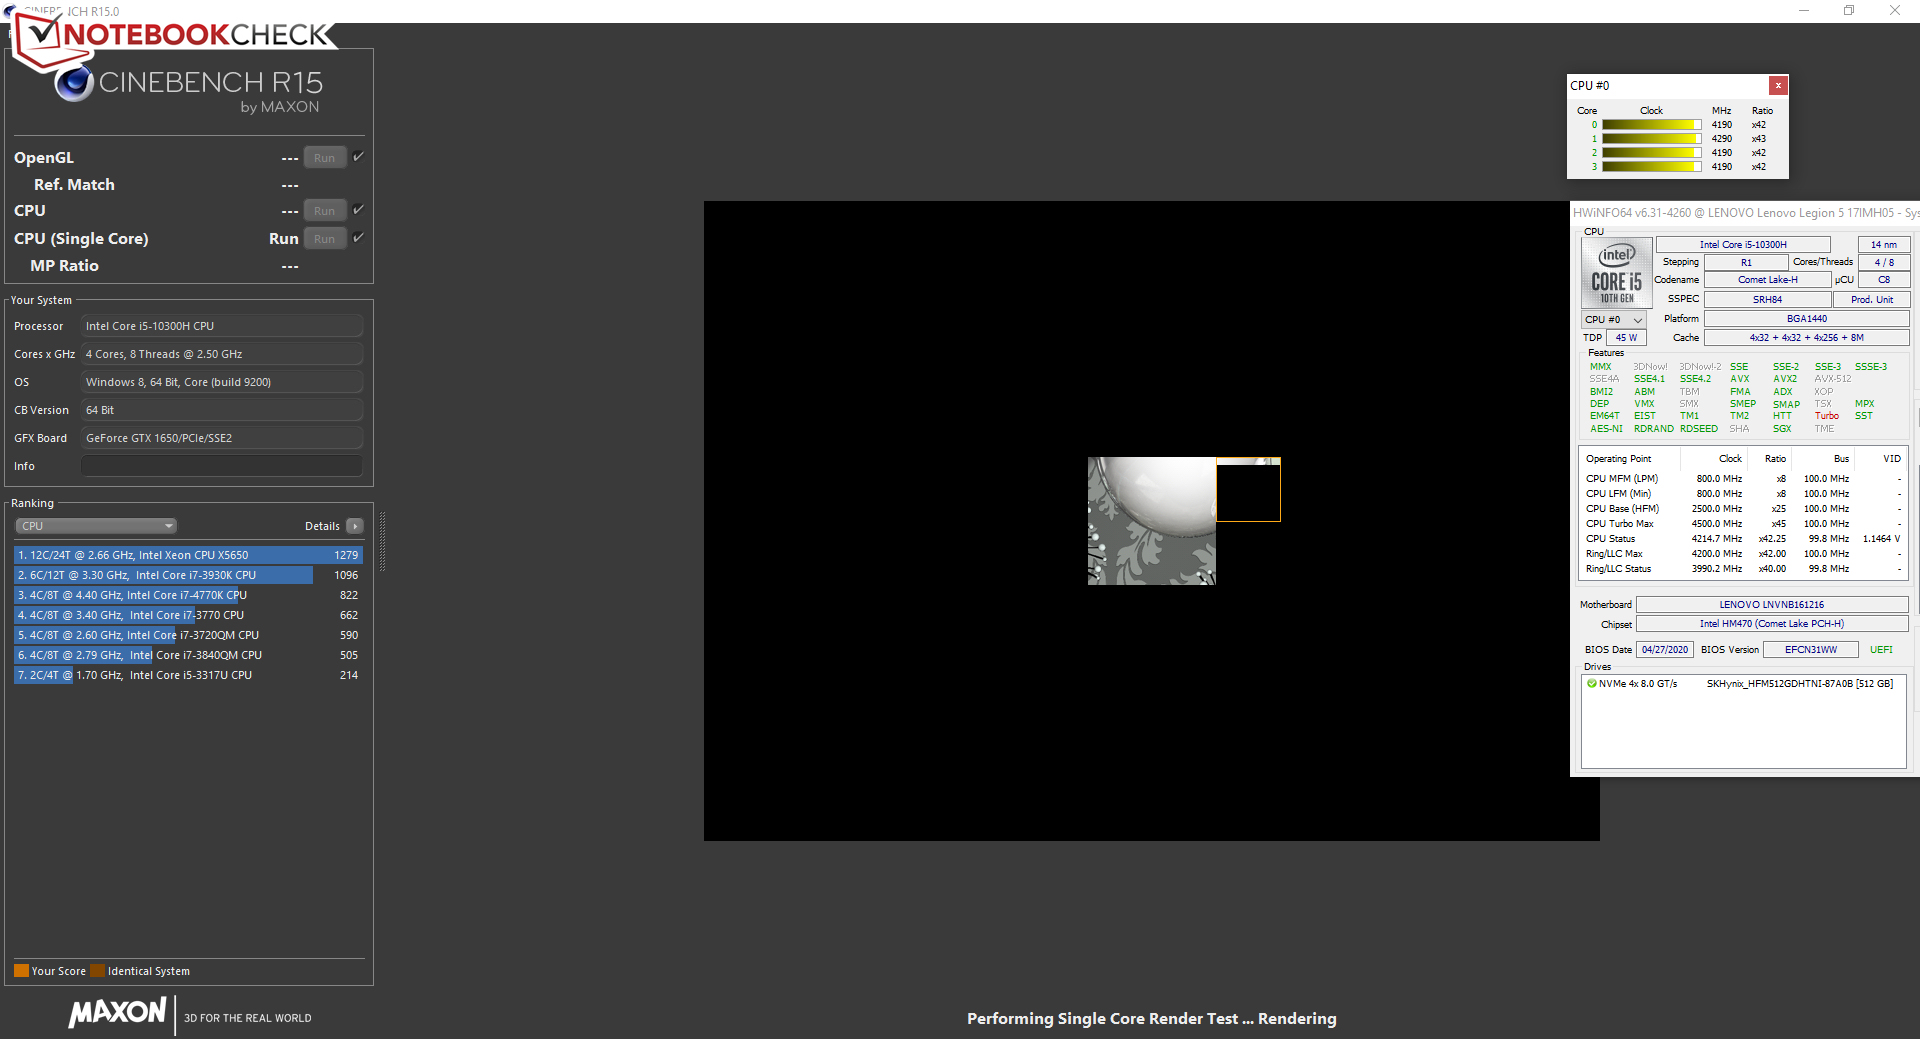The width and height of the screenshot is (1920, 1039).
Task: Click the Core 2 clock bar
Action: [1651, 153]
